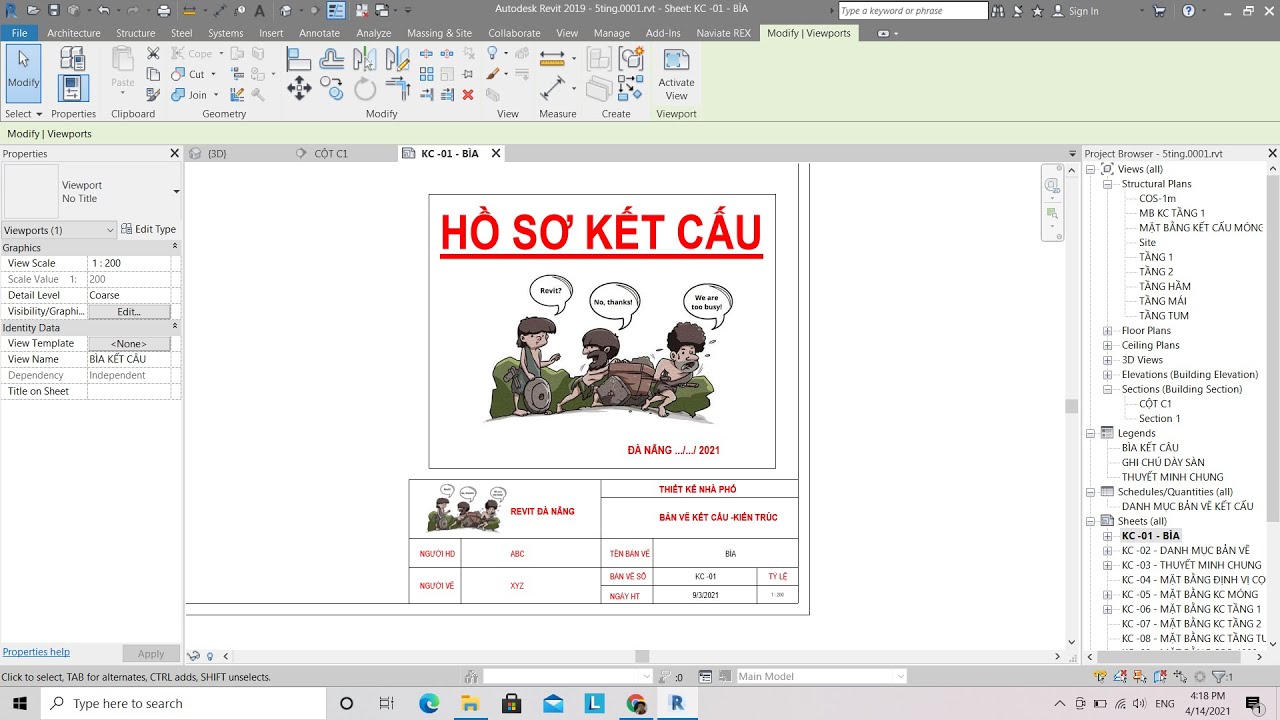Open the Architecture ribbon tab

[74, 33]
